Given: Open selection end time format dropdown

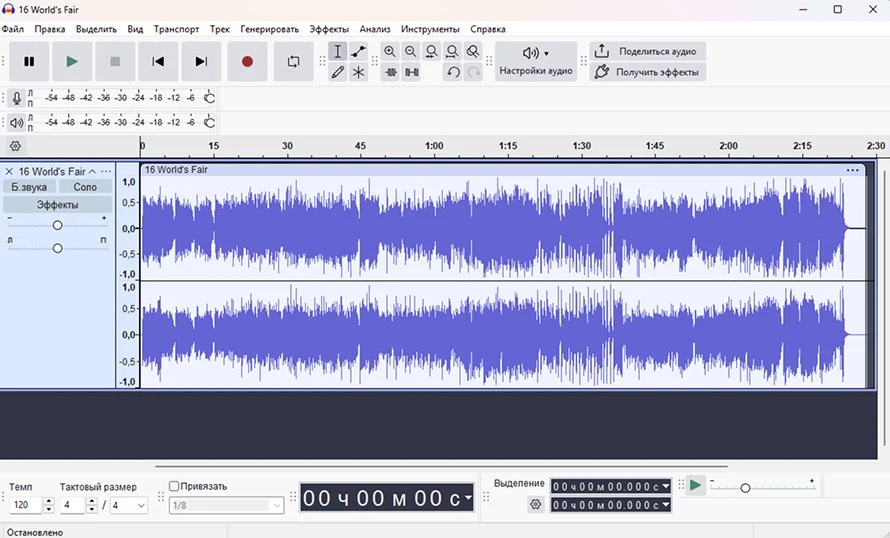Looking at the screenshot, I should click(x=666, y=505).
